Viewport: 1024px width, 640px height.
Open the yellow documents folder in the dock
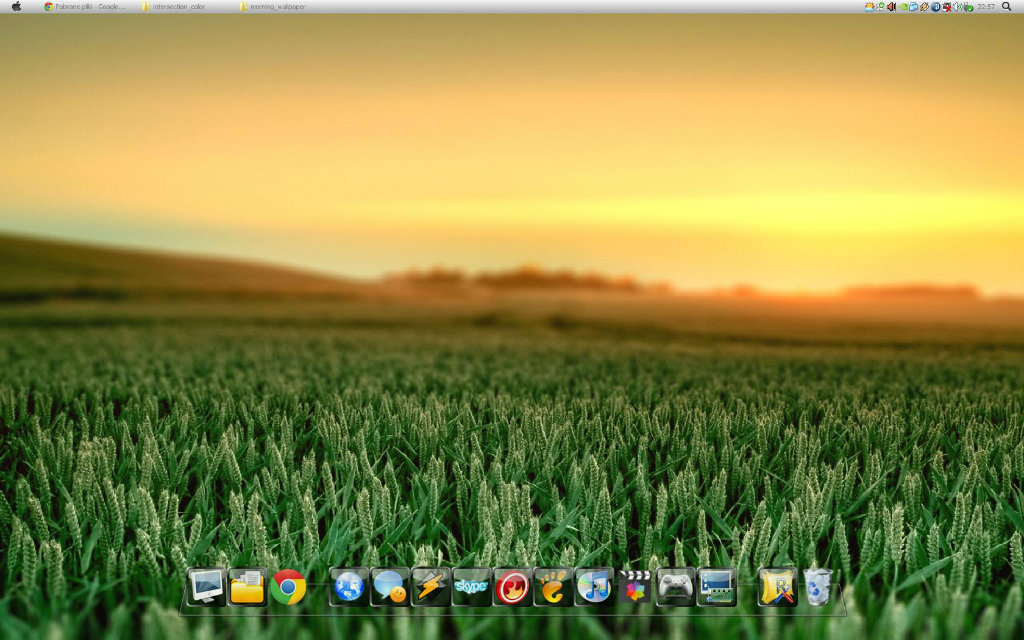coord(247,586)
